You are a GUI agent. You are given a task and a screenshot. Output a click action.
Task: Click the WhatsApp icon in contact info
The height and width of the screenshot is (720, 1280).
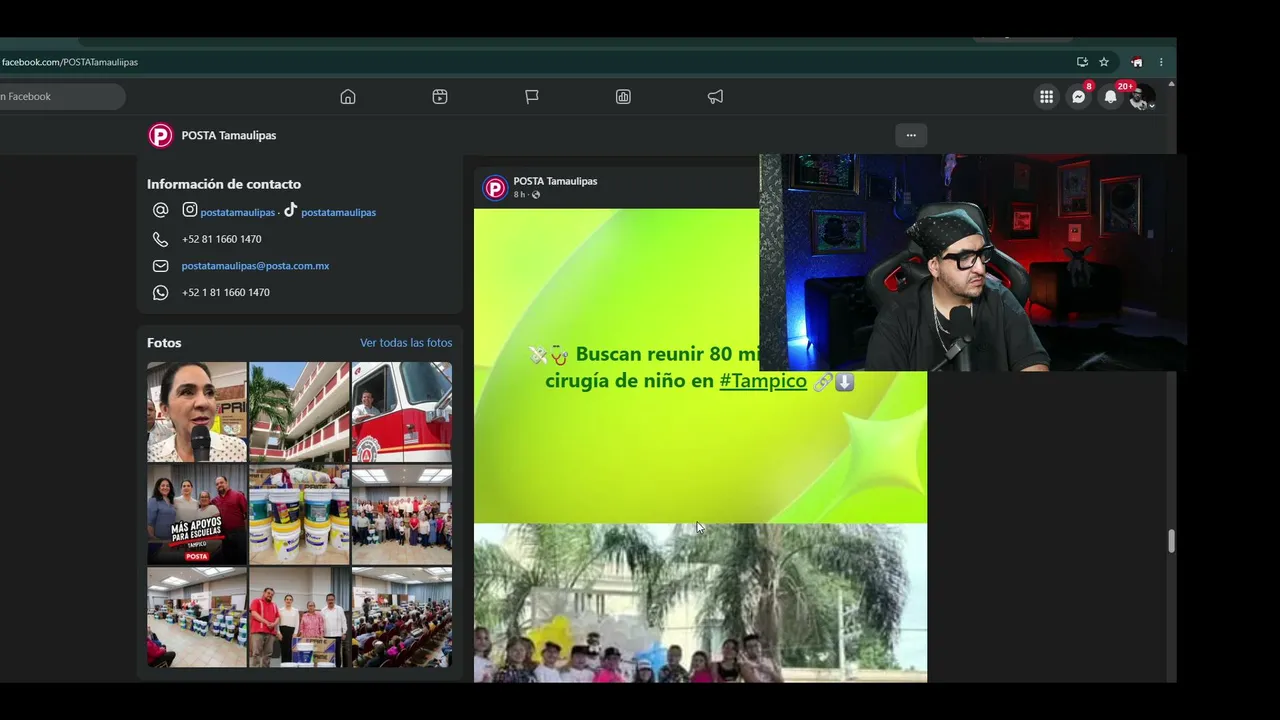pyautogui.click(x=160, y=293)
